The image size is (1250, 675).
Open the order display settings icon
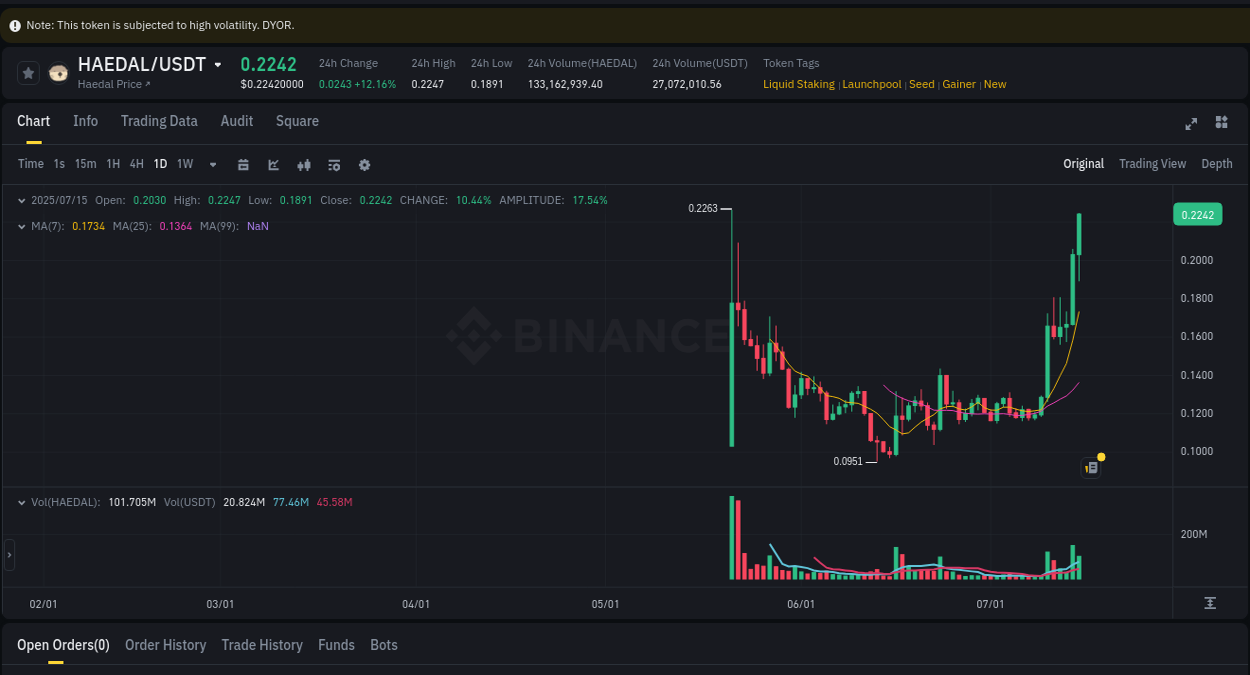click(334, 164)
